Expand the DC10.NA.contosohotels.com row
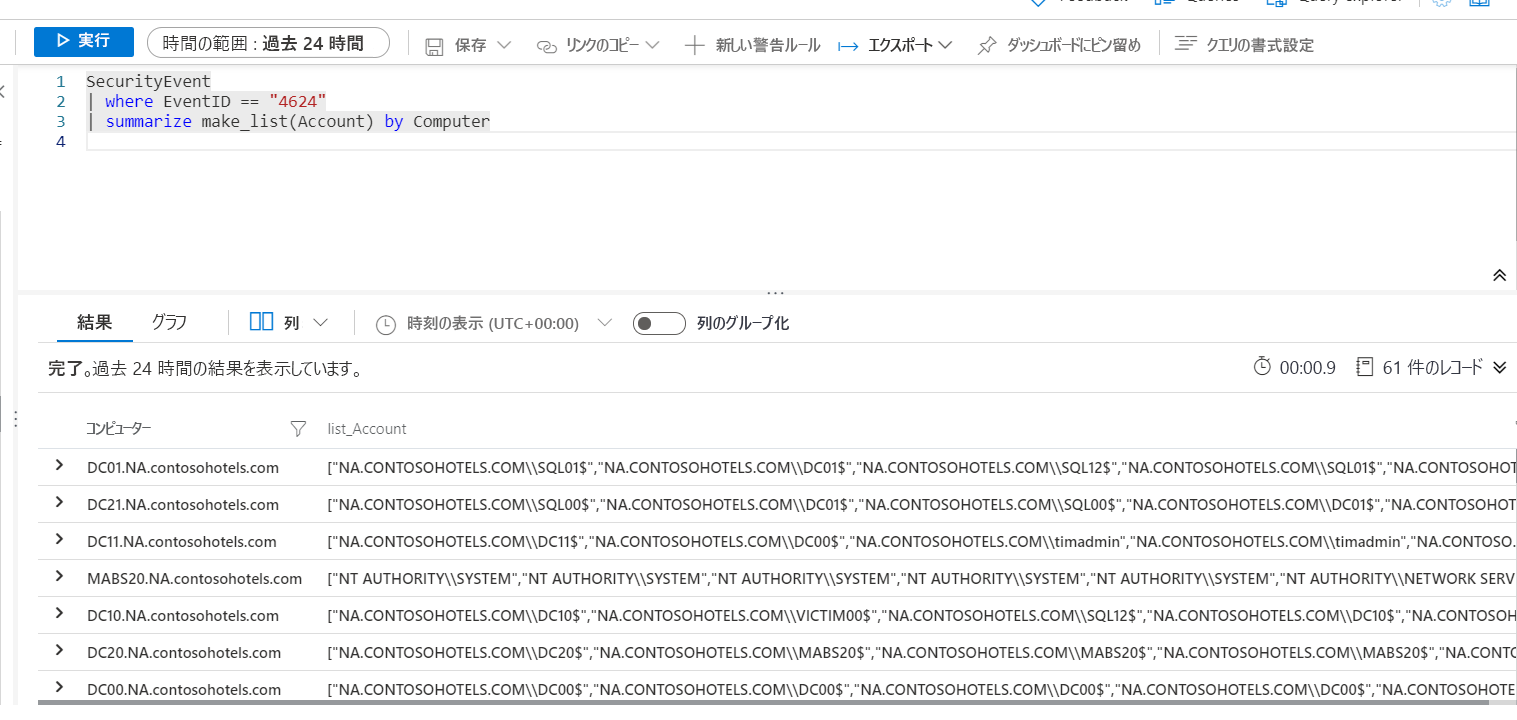 tap(59, 613)
